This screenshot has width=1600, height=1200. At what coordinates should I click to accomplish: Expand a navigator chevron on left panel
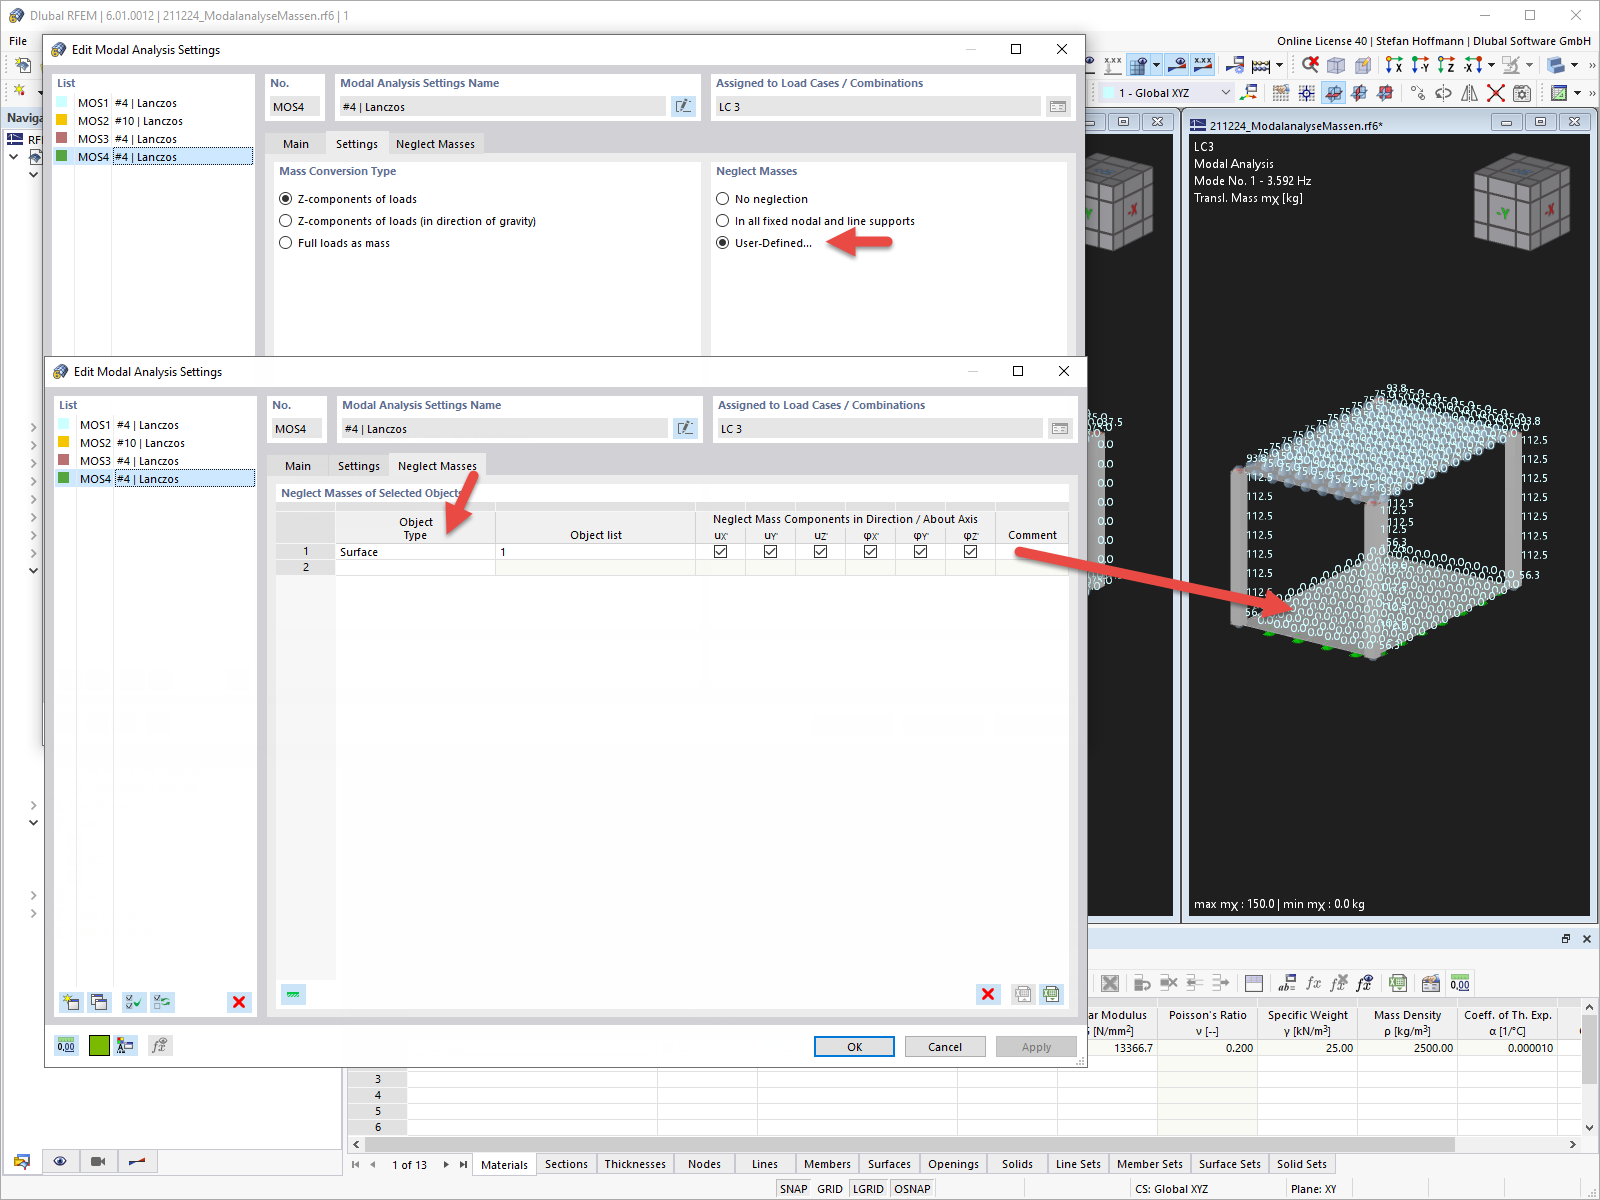point(33,499)
